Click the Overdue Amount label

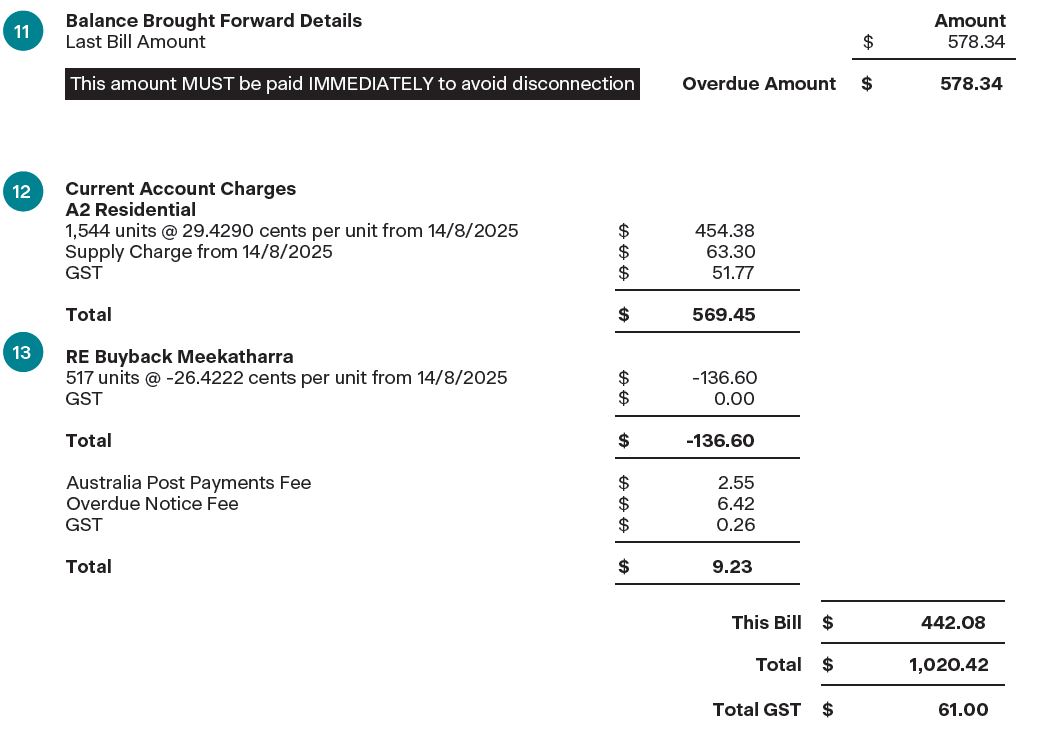[758, 84]
